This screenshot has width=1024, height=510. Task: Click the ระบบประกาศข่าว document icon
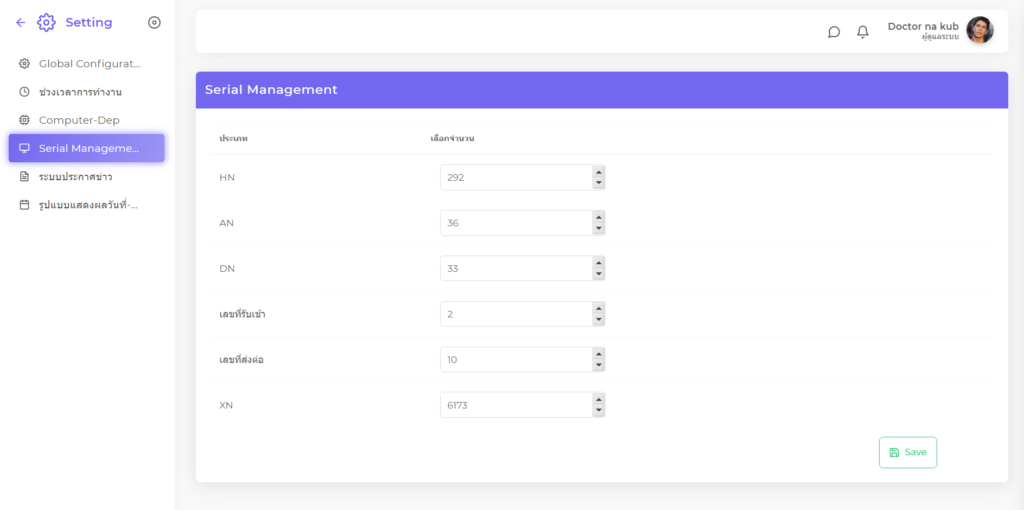point(25,177)
